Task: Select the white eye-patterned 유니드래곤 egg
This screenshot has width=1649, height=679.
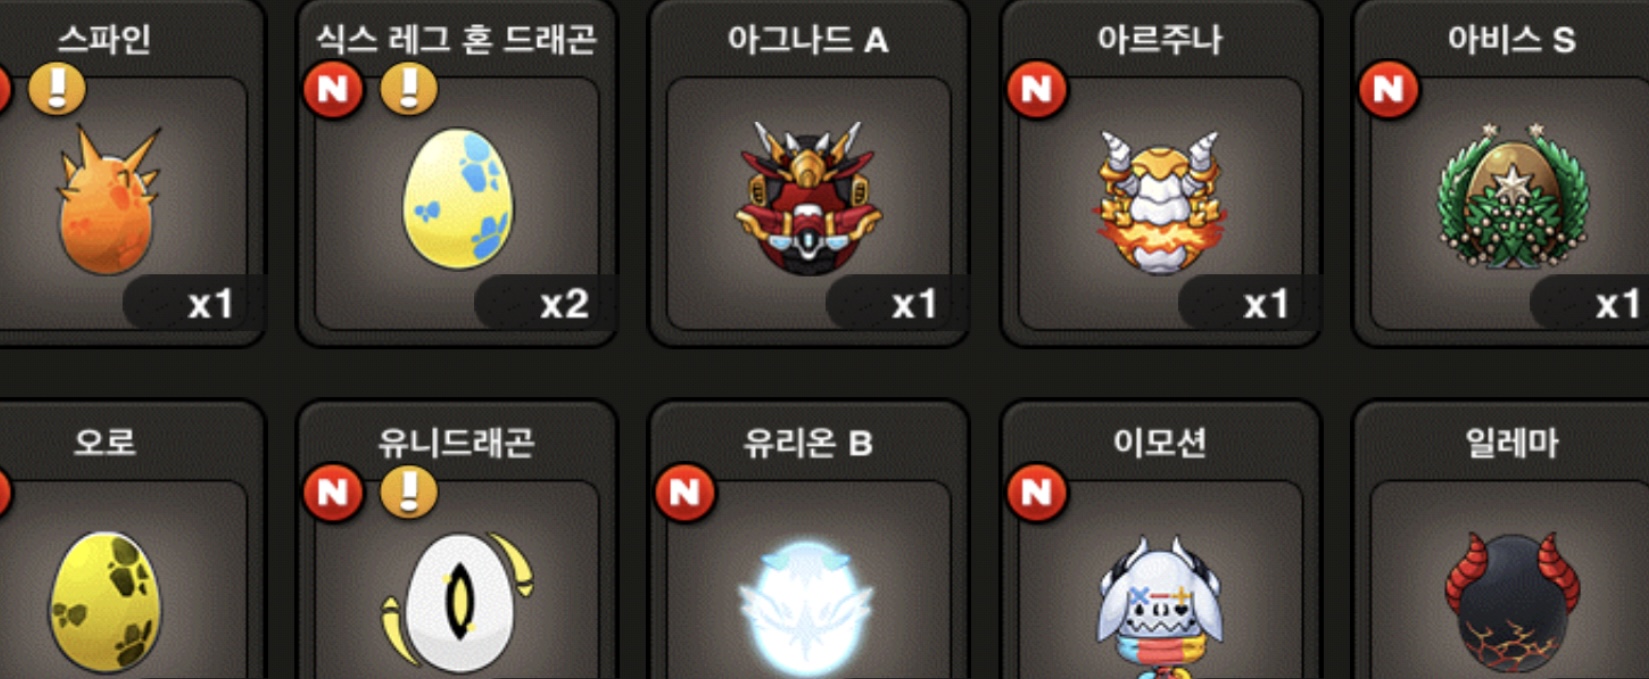Action: click(x=457, y=600)
